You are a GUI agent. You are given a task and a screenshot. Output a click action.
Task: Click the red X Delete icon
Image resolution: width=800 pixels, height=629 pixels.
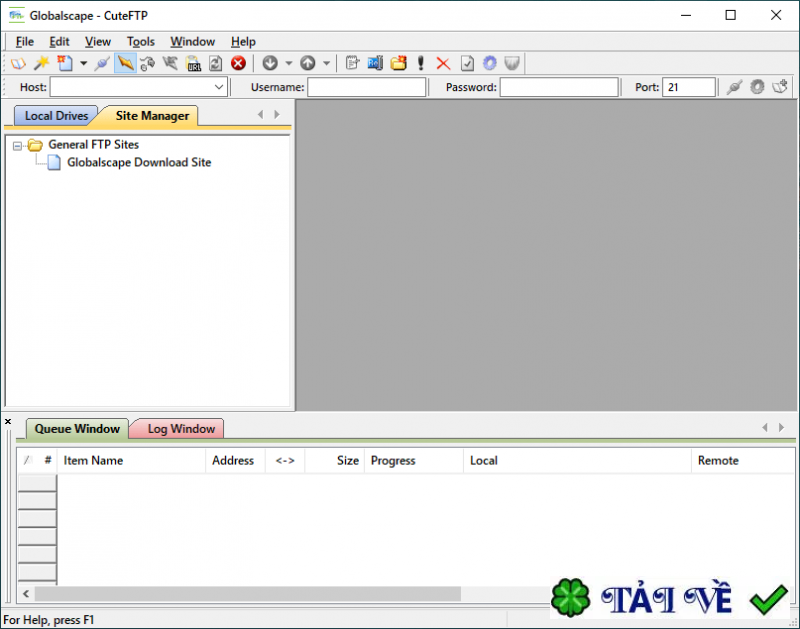443,63
